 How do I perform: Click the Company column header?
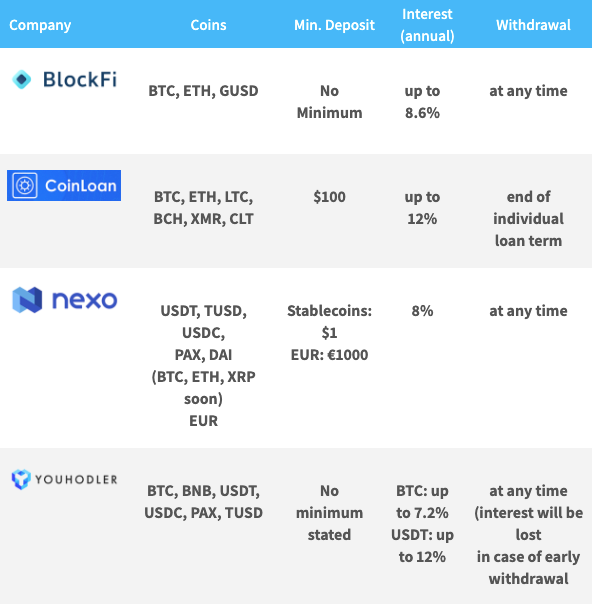coord(40,25)
